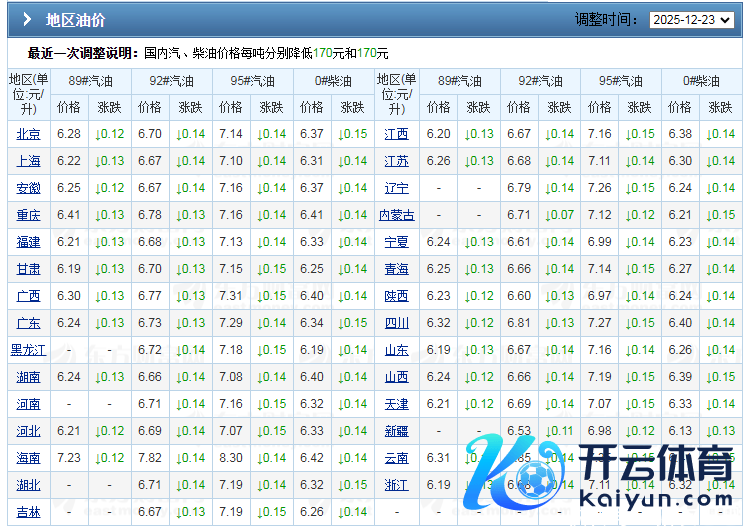Open the 四川 region link
748x532 pixels.
click(x=397, y=323)
